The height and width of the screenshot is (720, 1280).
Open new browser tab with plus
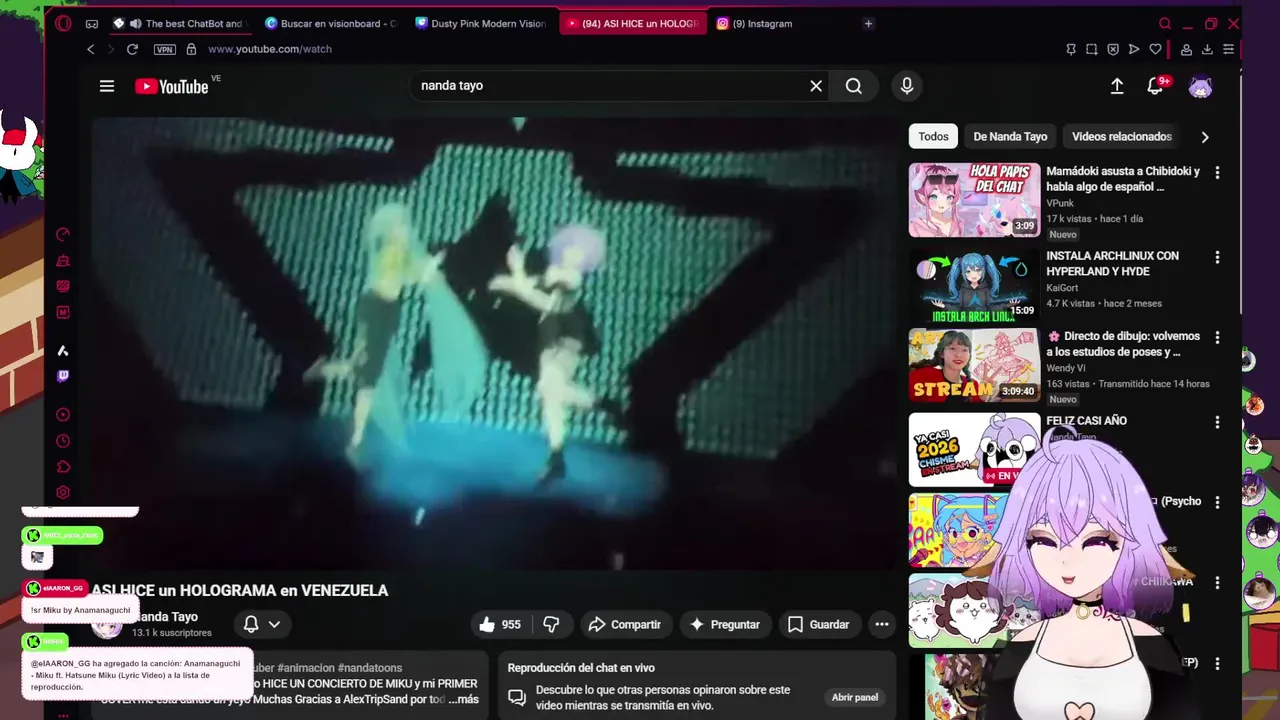(x=868, y=23)
